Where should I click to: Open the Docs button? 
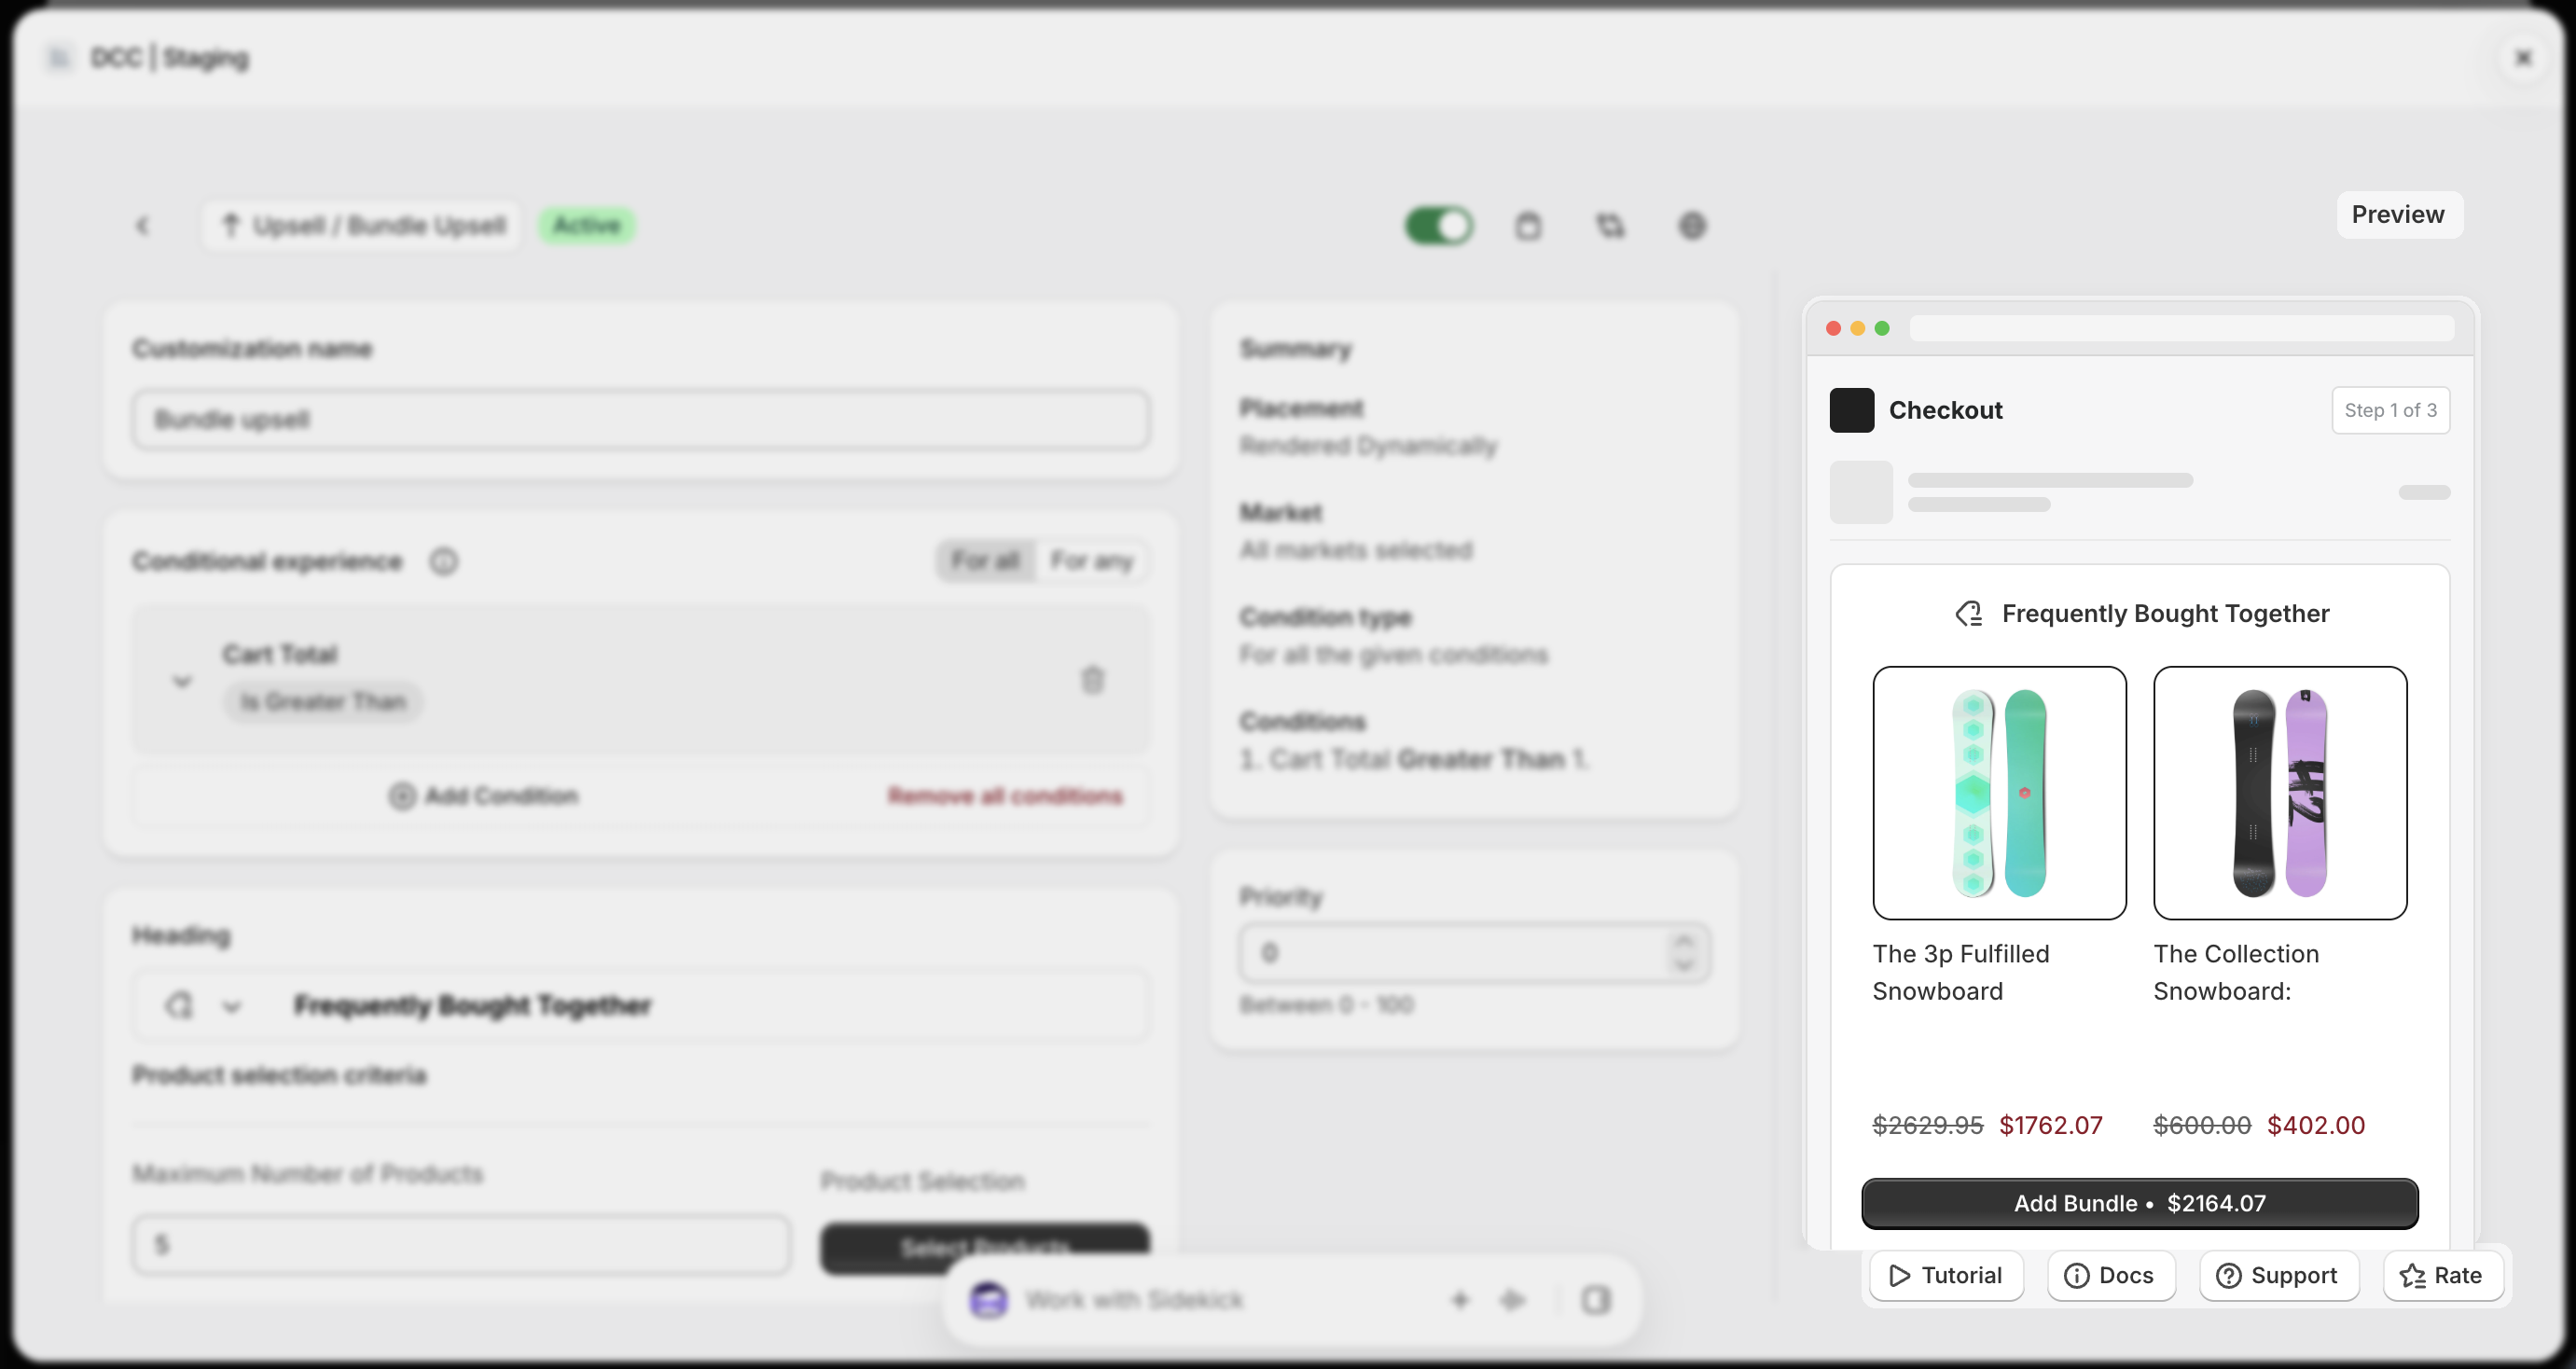(x=2111, y=1276)
